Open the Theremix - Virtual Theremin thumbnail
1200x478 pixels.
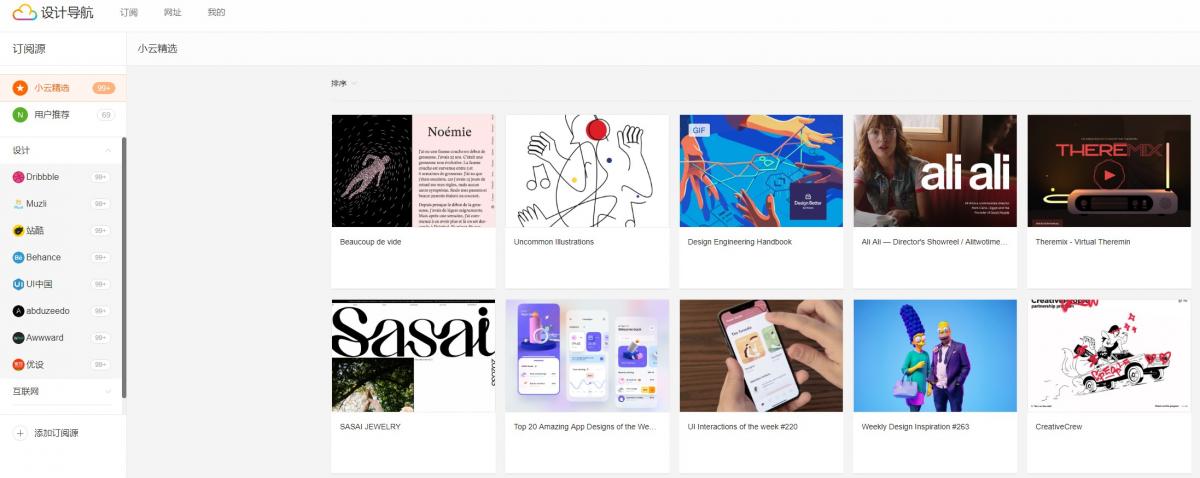click(x=1109, y=171)
